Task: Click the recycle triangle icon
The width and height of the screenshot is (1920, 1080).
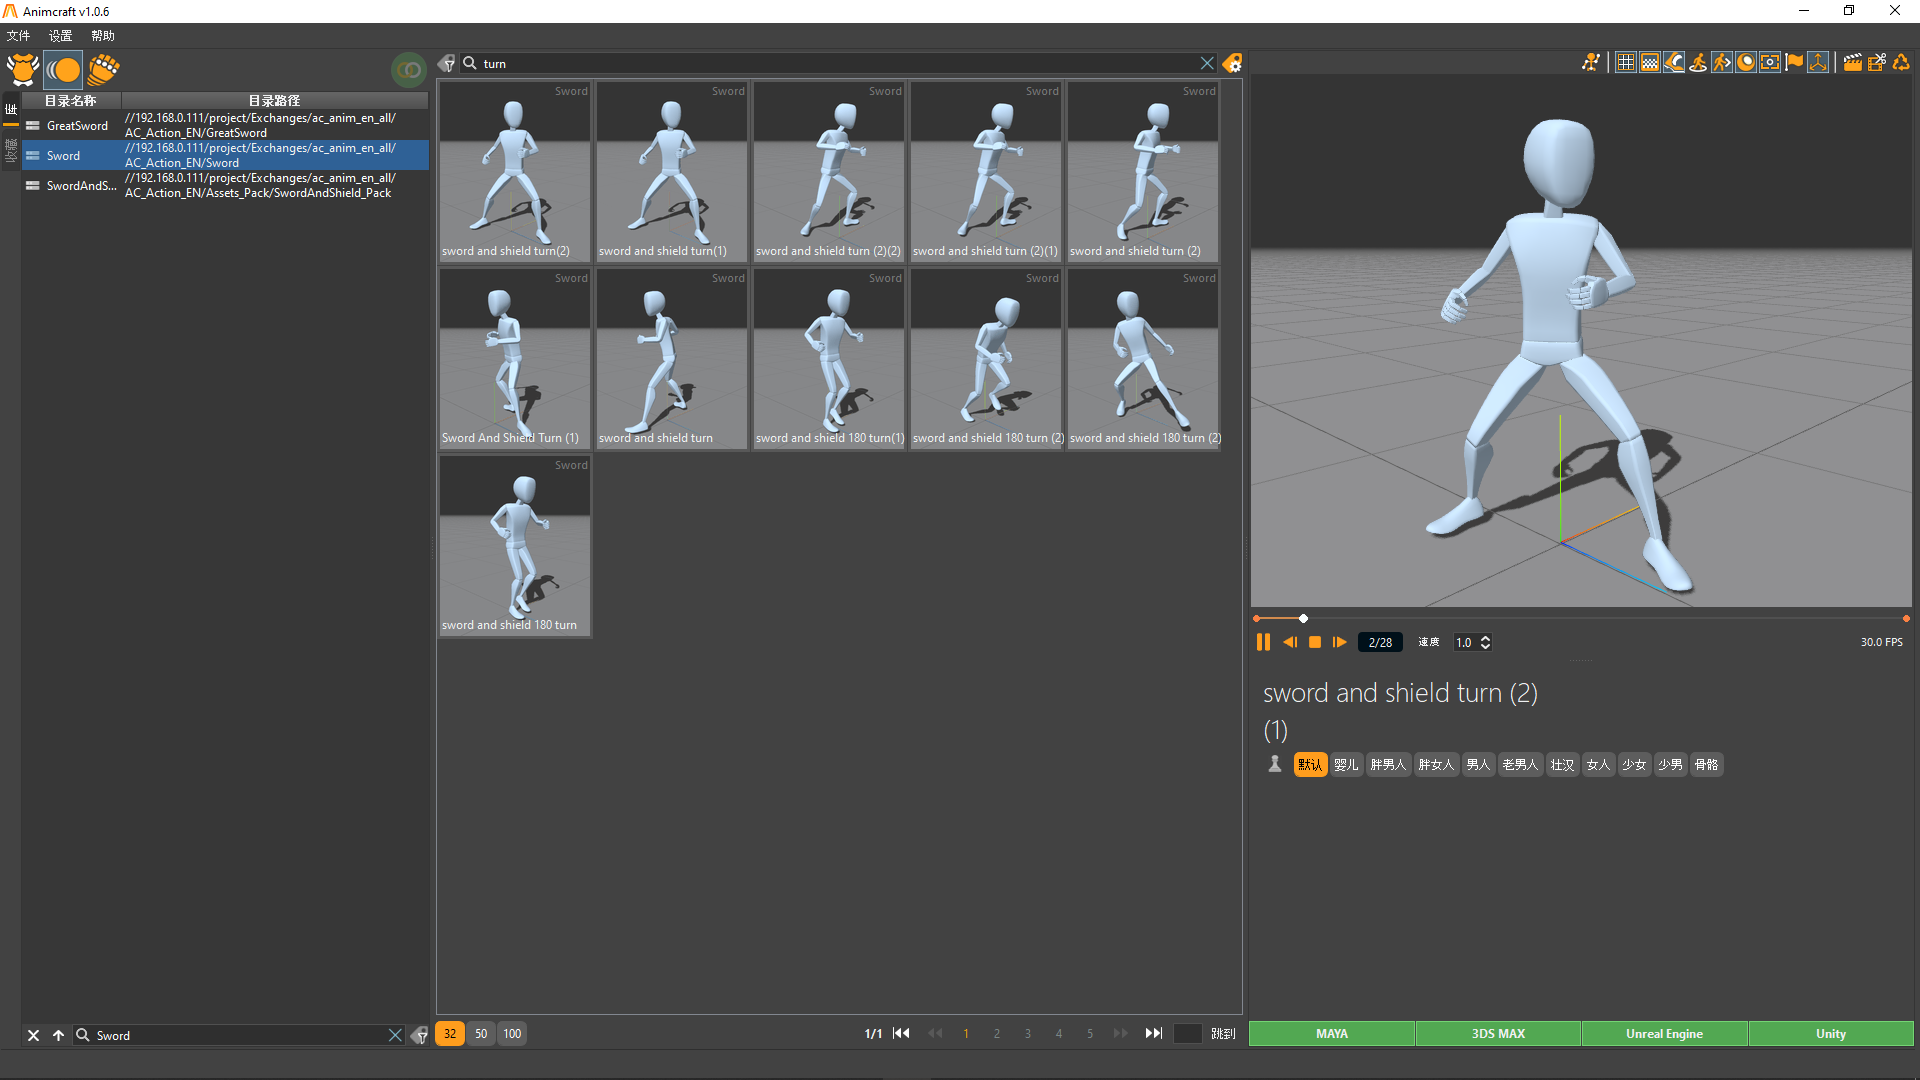Action: 1901,62
